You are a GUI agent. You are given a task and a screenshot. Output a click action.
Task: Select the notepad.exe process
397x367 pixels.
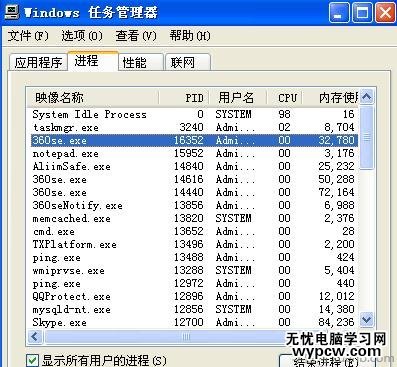pyautogui.click(x=193, y=153)
